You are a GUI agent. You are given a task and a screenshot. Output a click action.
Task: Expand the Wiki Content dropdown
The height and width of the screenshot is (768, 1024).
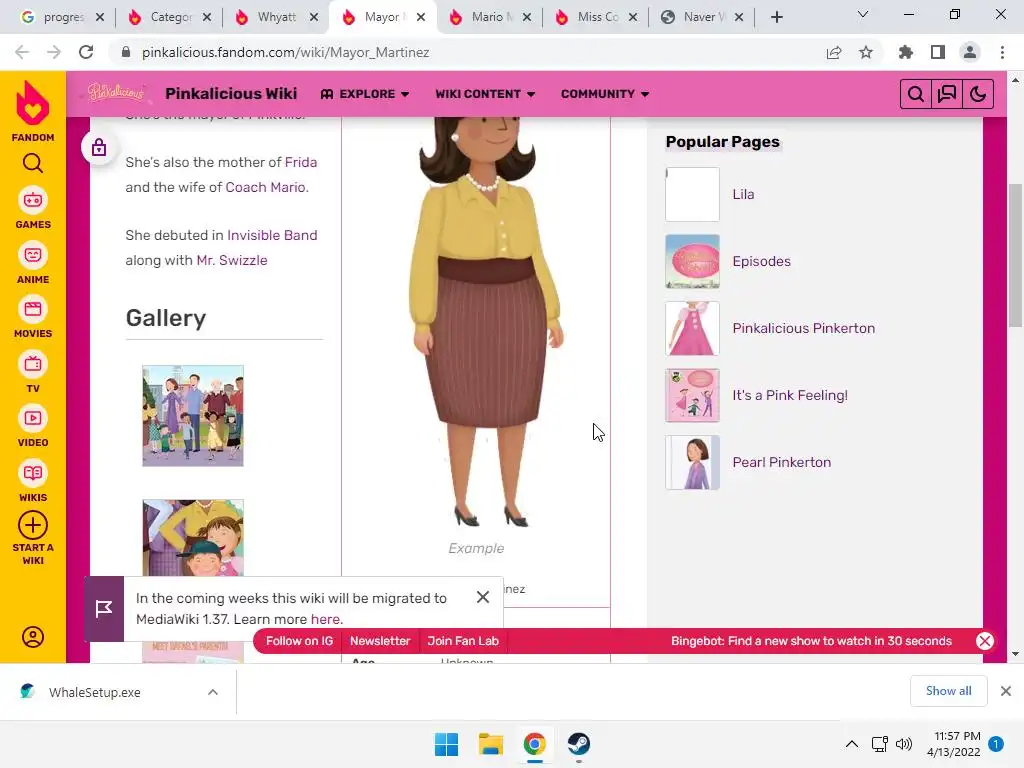click(485, 94)
